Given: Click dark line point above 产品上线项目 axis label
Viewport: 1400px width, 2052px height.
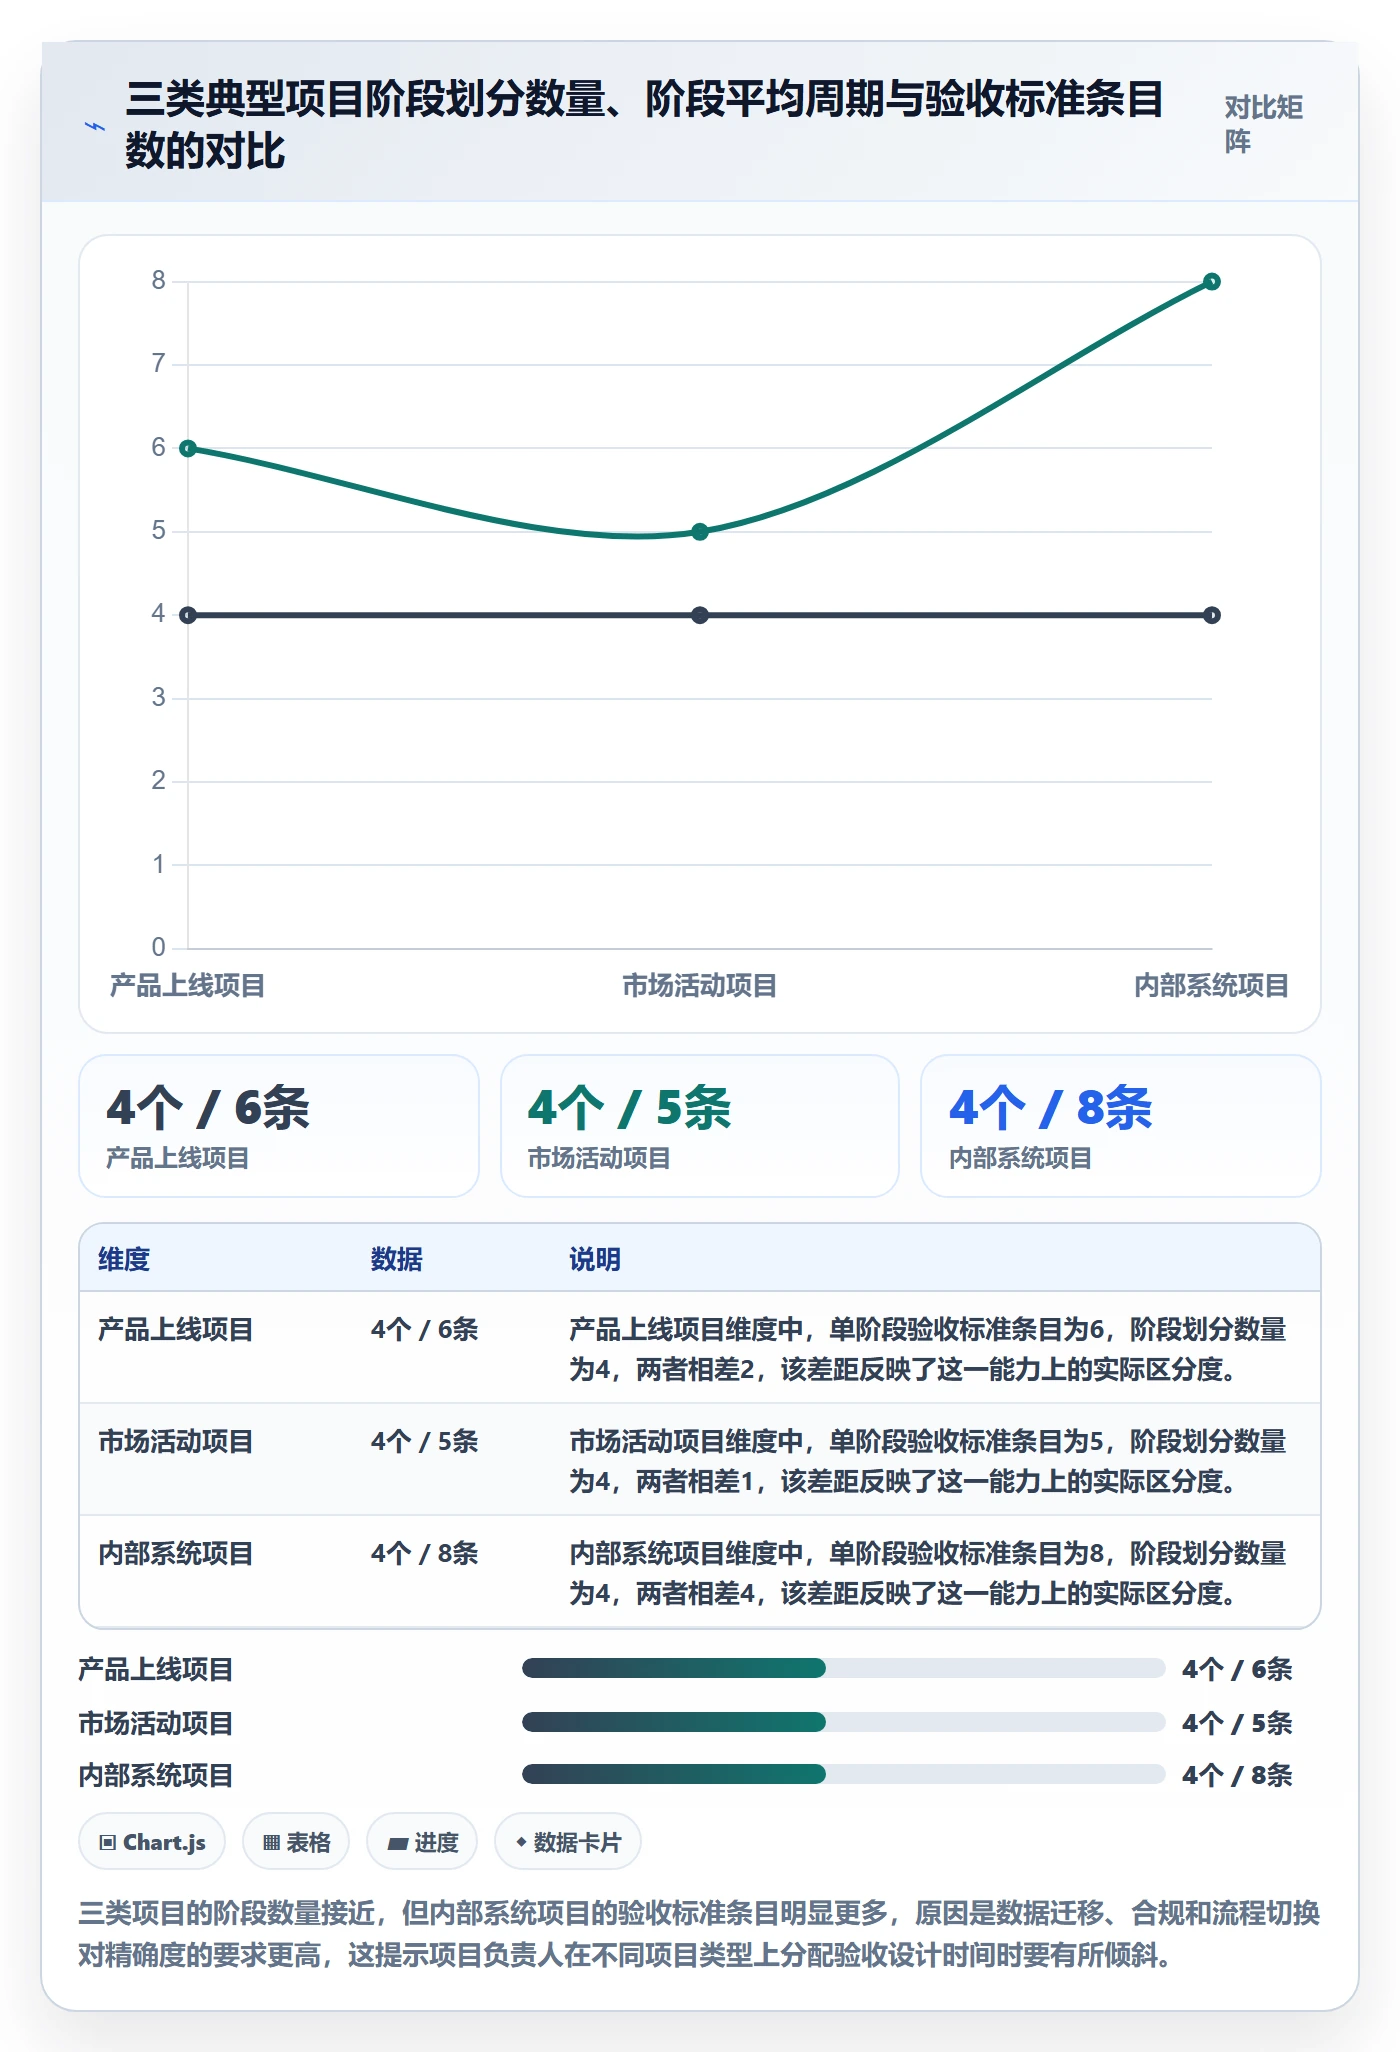Looking at the screenshot, I should tap(188, 615).
